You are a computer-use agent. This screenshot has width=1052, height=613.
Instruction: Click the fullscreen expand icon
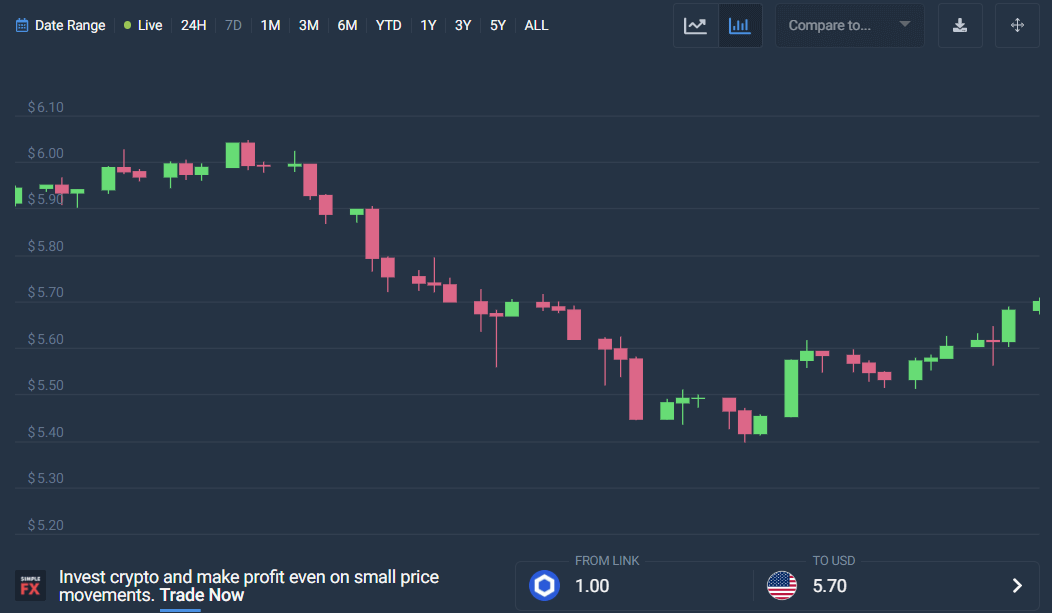pyautogui.click(x=1017, y=26)
